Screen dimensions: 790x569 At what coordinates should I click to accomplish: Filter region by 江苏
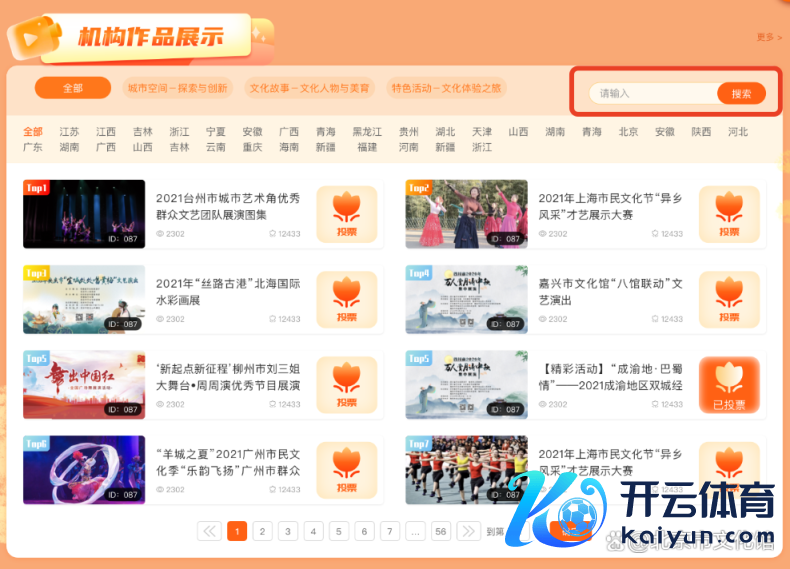tap(69, 132)
